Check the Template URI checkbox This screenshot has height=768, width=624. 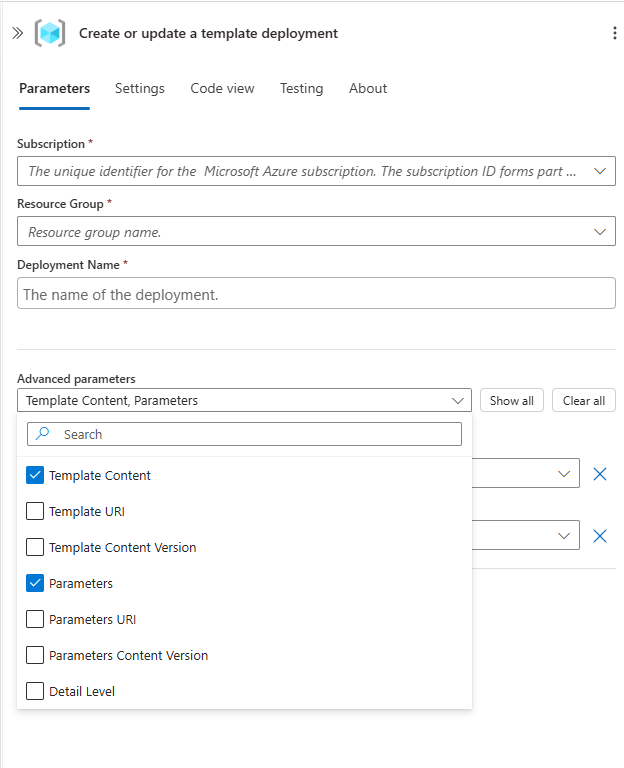(35, 511)
